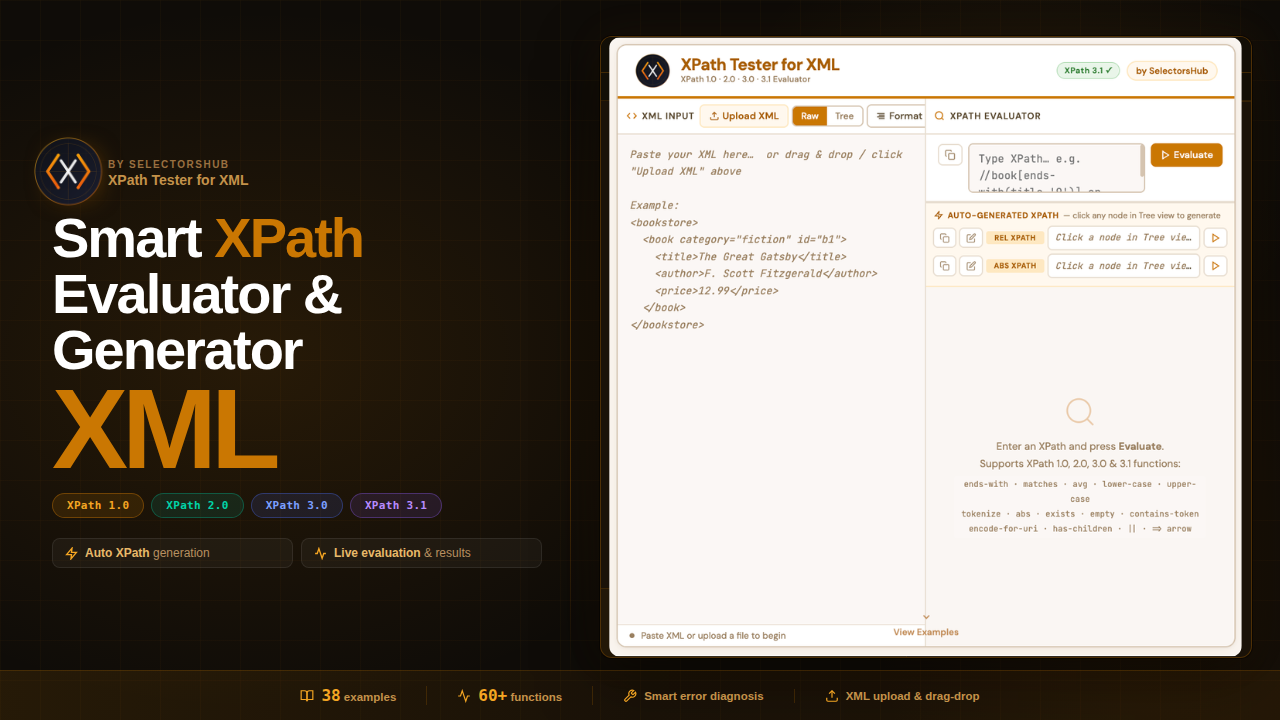Click the 'XPATH EVALUATOR' panel heading

click(x=995, y=116)
